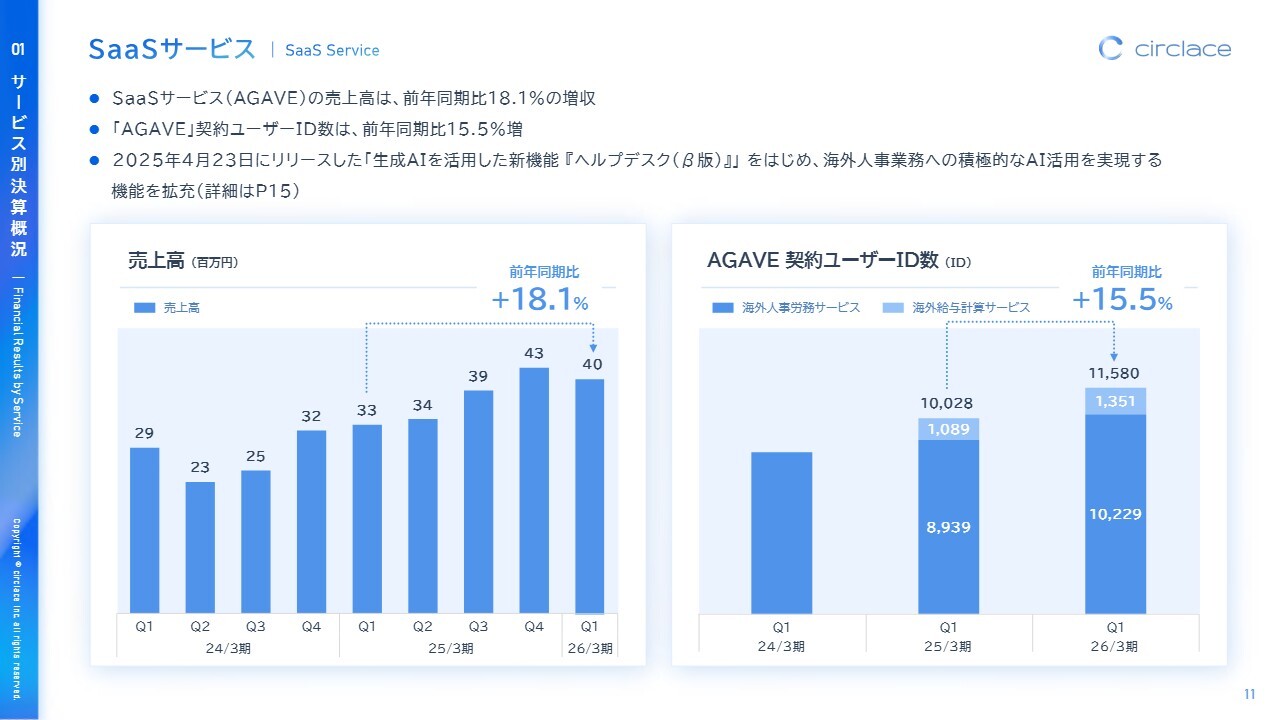Click the unlabeled Q1 24/3期 bar in AGAVE chart
Viewport: 1280px width, 720px height.
click(781, 533)
